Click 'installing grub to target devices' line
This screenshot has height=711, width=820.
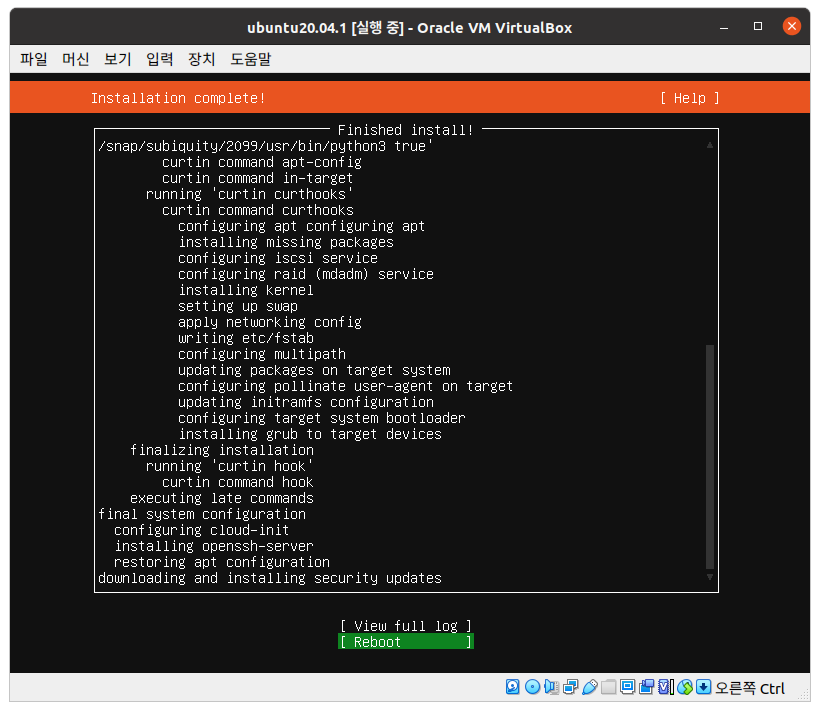[x=310, y=434]
